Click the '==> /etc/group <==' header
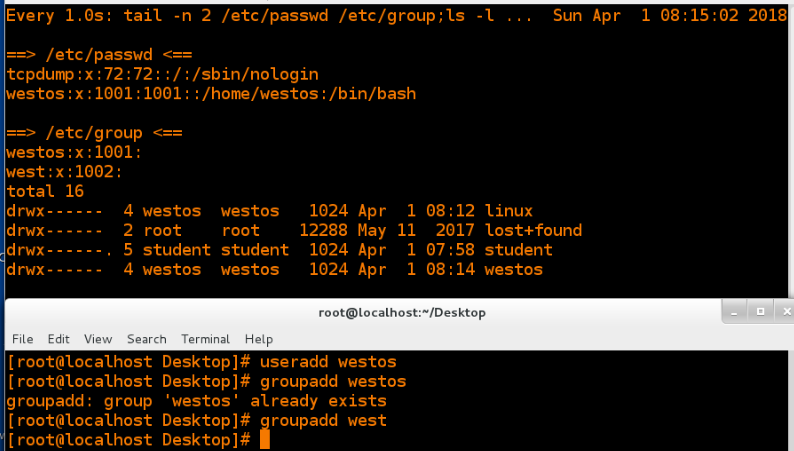794x451 pixels. [x=94, y=133]
